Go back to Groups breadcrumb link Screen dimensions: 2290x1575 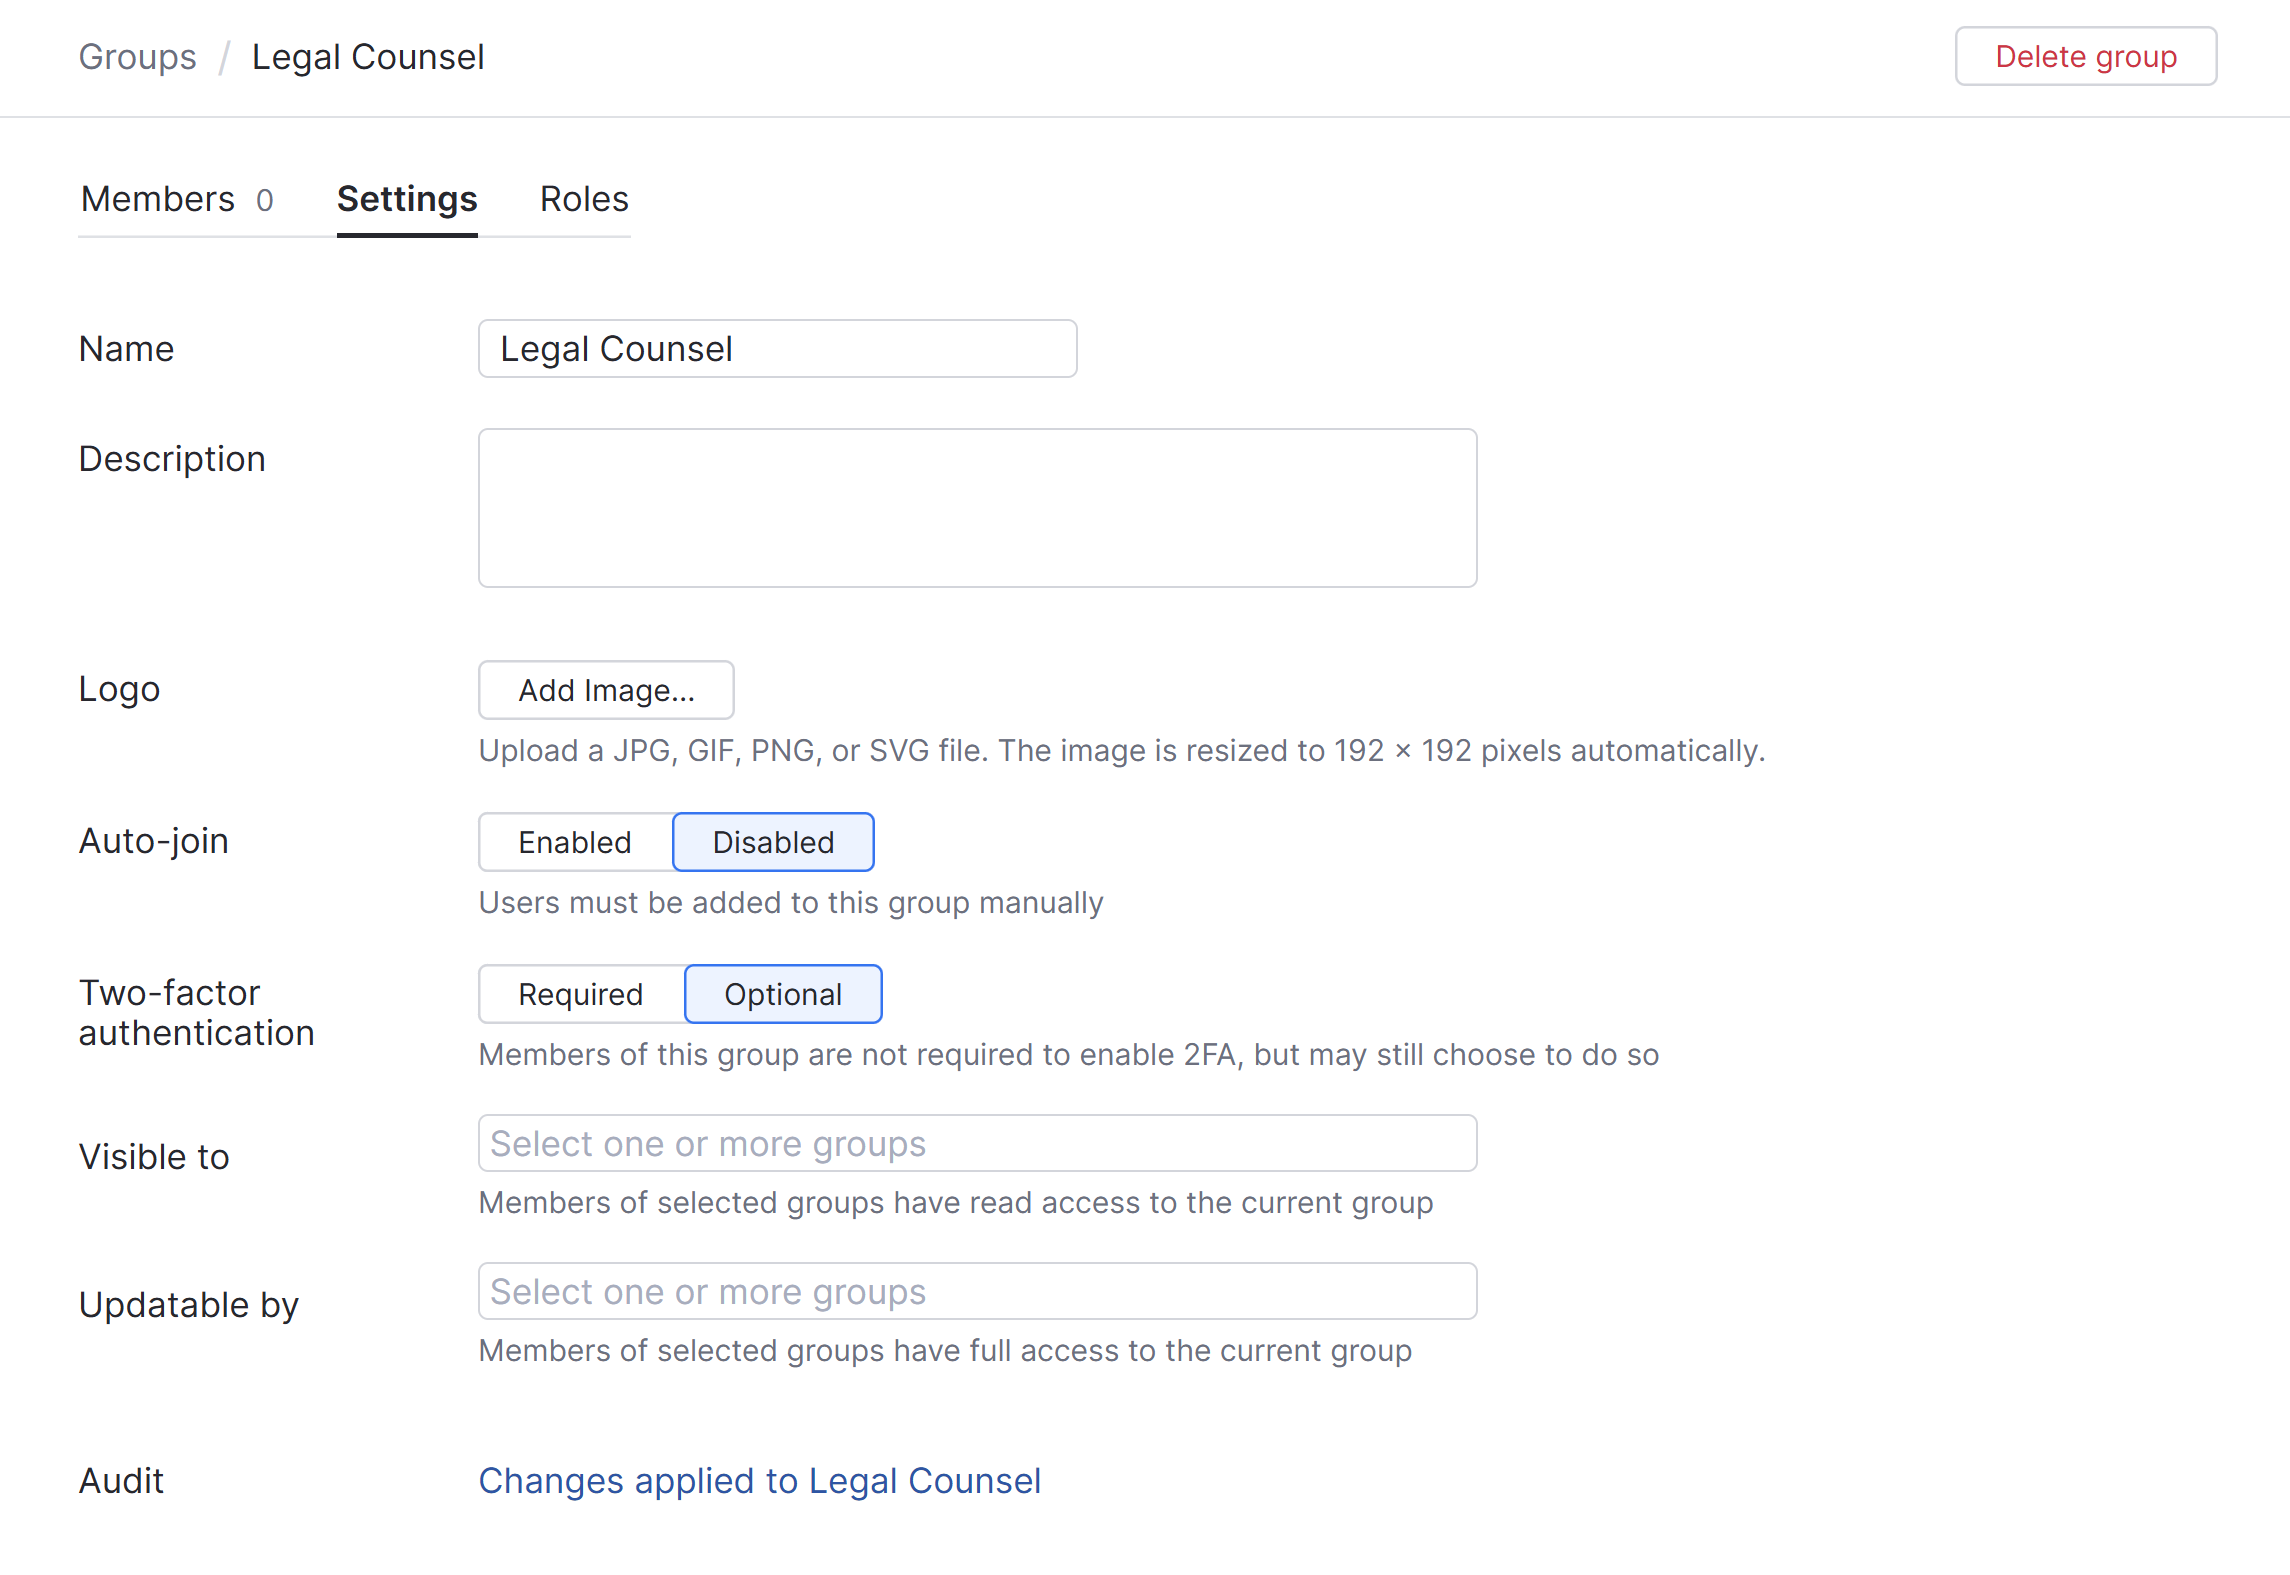pos(138,57)
